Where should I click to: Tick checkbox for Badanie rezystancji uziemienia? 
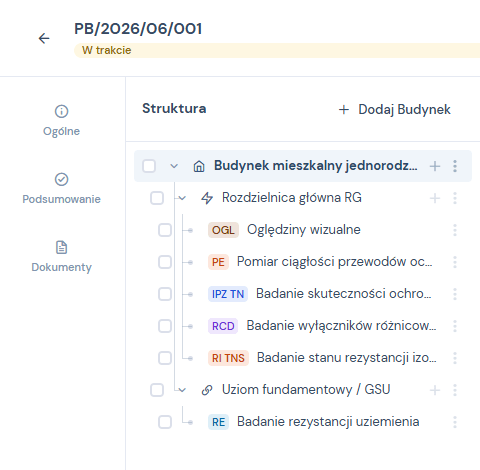[165, 422]
